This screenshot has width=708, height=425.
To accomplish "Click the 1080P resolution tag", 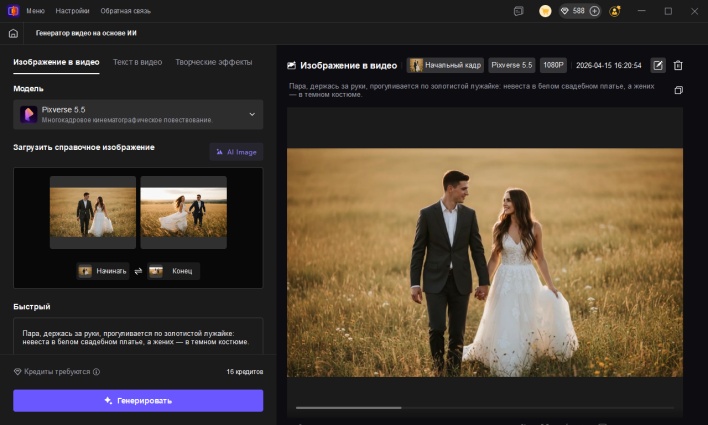I will pyautogui.click(x=553, y=65).
